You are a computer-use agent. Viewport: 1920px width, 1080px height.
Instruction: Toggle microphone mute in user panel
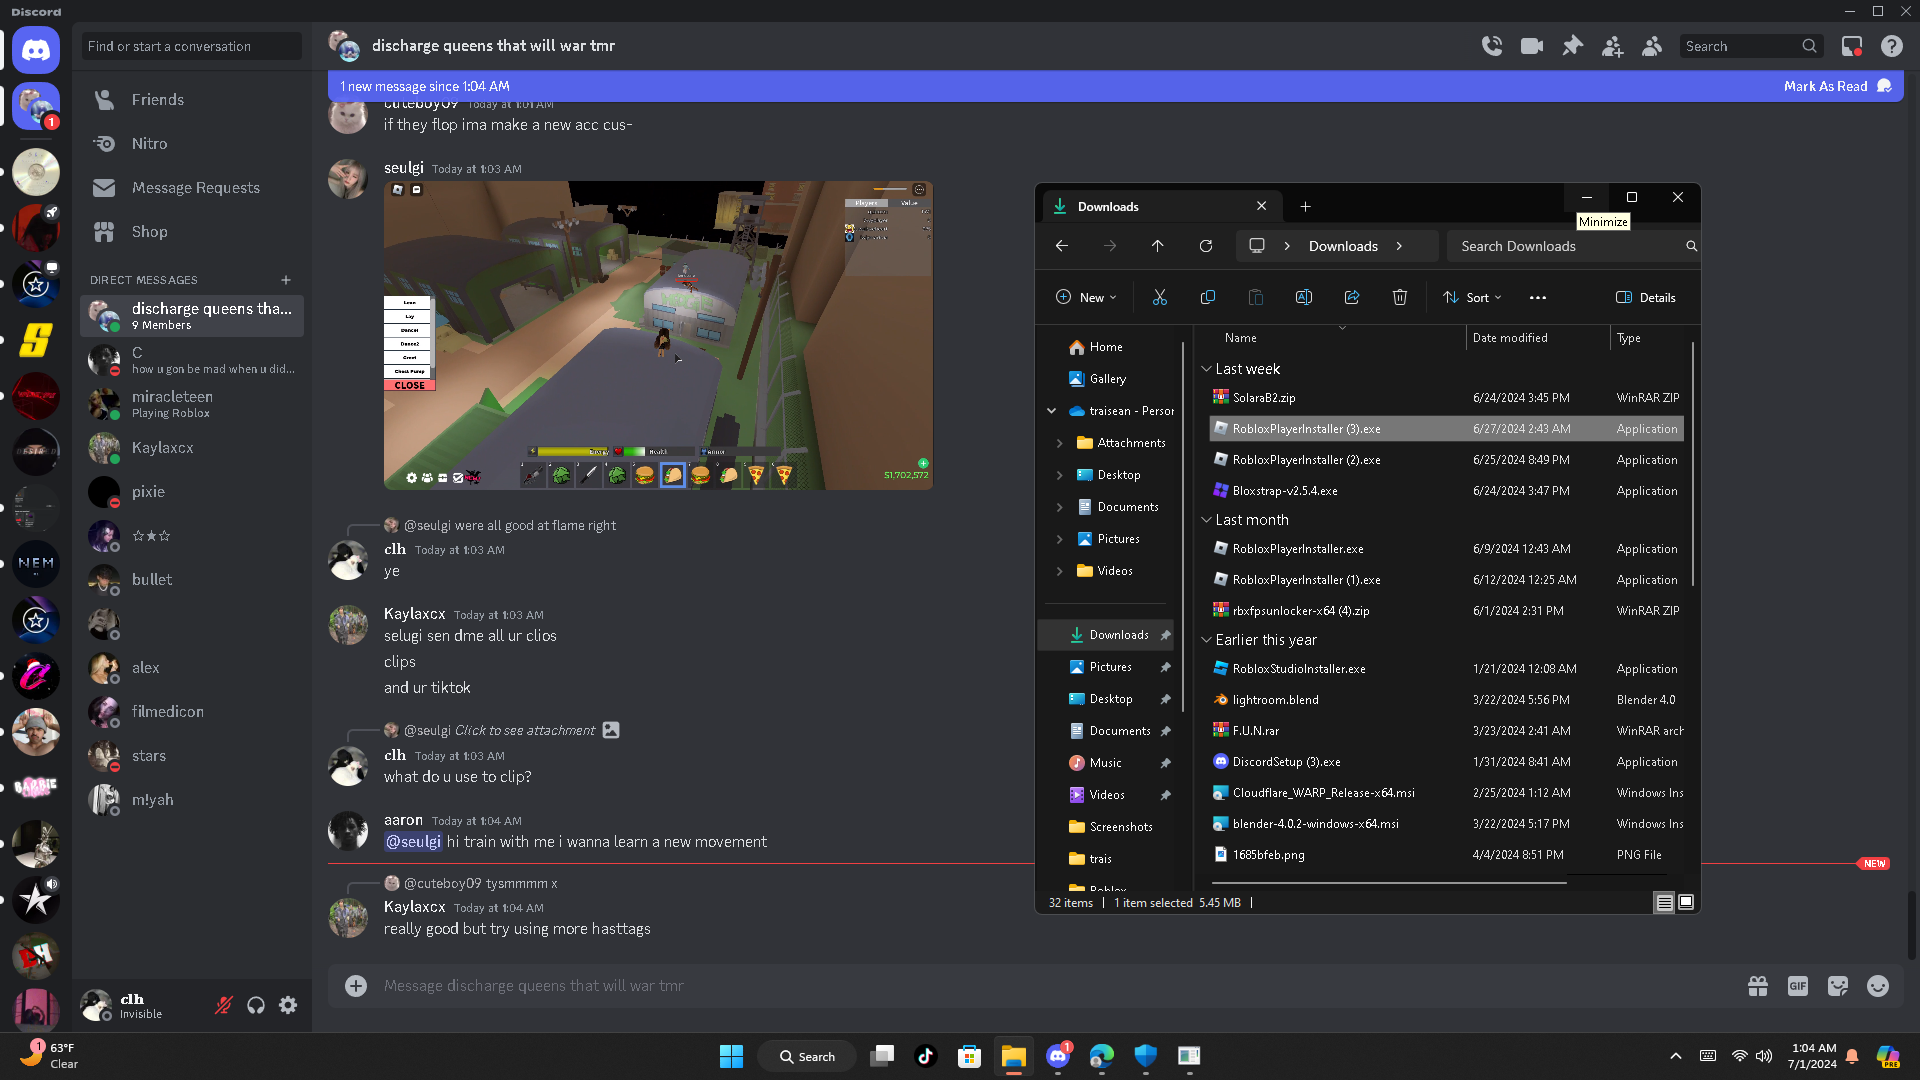pyautogui.click(x=224, y=1005)
